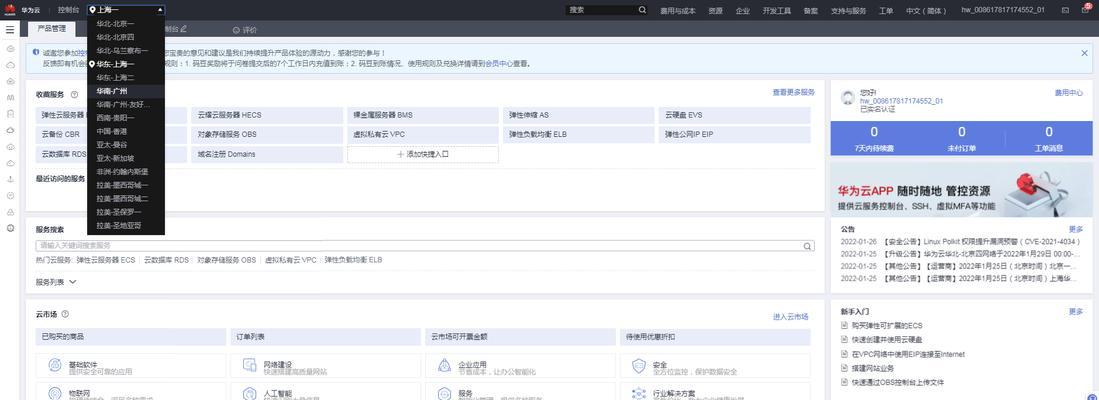The image size is (1099, 400).
Task: Open the 工单 menu item
Action: click(x=886, y=11)
